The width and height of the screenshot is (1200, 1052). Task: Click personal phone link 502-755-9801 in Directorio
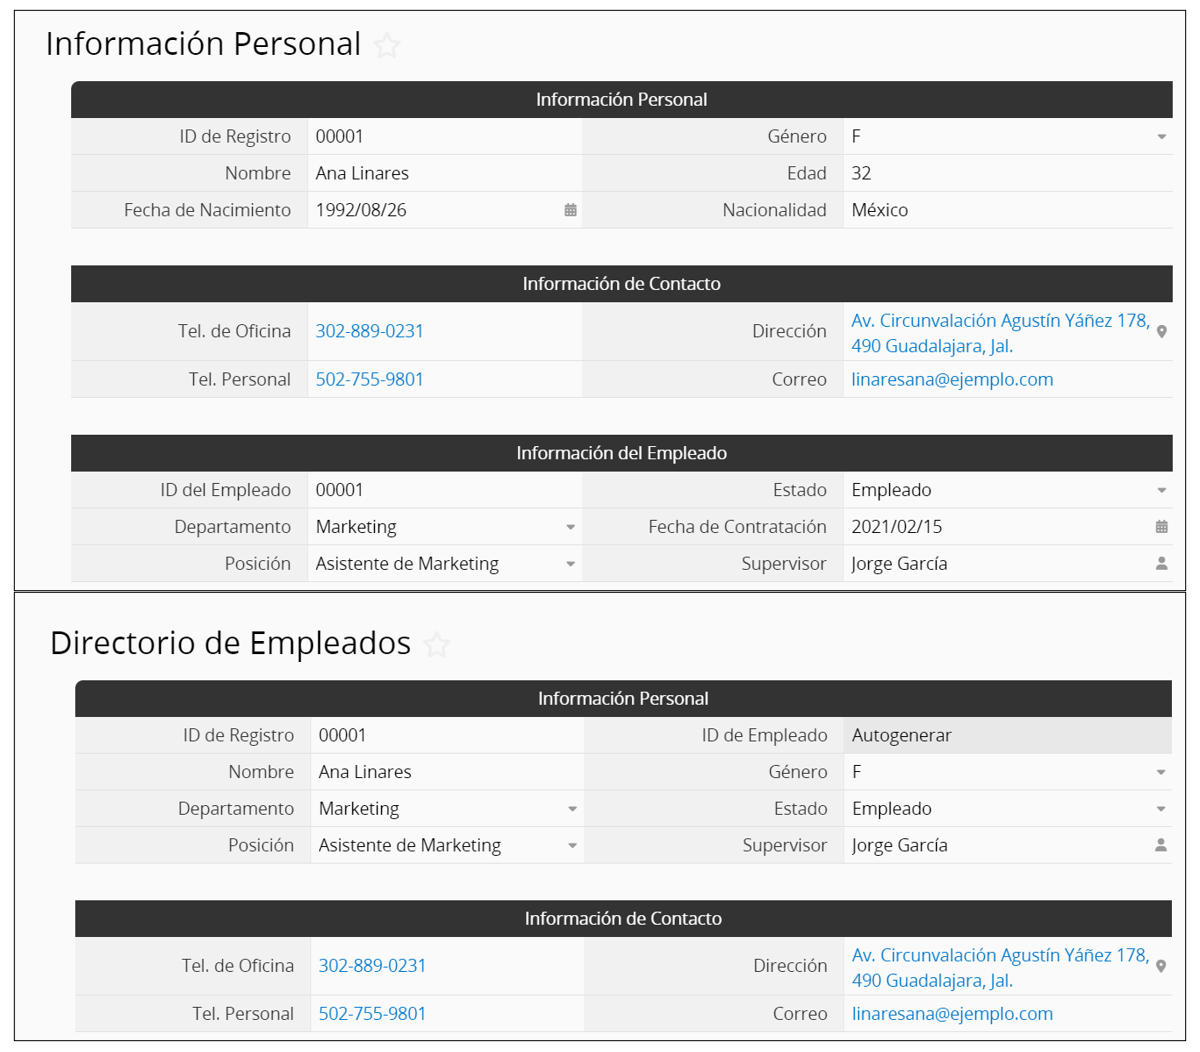pyautogui.click(x=372, y=1013)
